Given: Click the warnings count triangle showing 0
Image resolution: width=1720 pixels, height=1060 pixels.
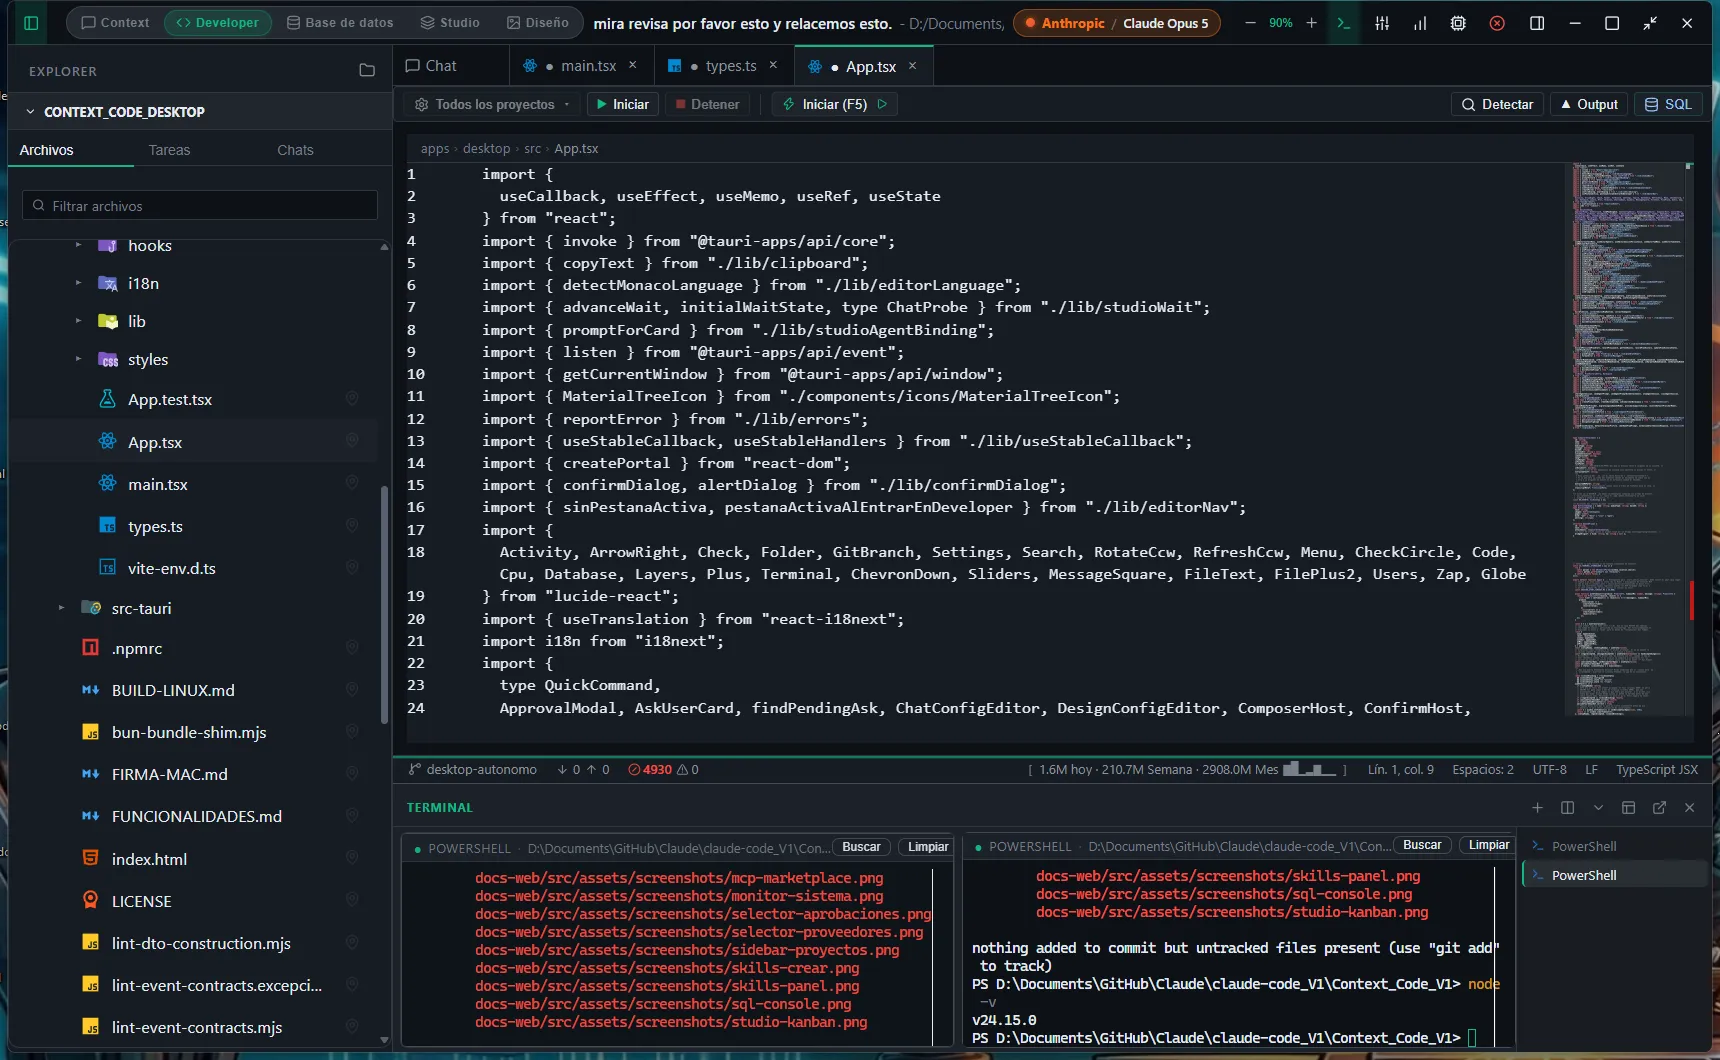Looking at the screenshot, I should coord(688,769).
